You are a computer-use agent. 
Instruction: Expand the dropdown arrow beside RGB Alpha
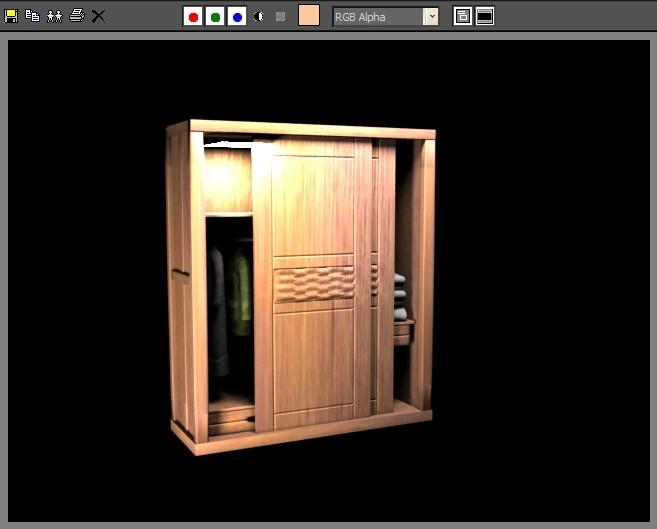pyautogui.click(x=430, y=17)
